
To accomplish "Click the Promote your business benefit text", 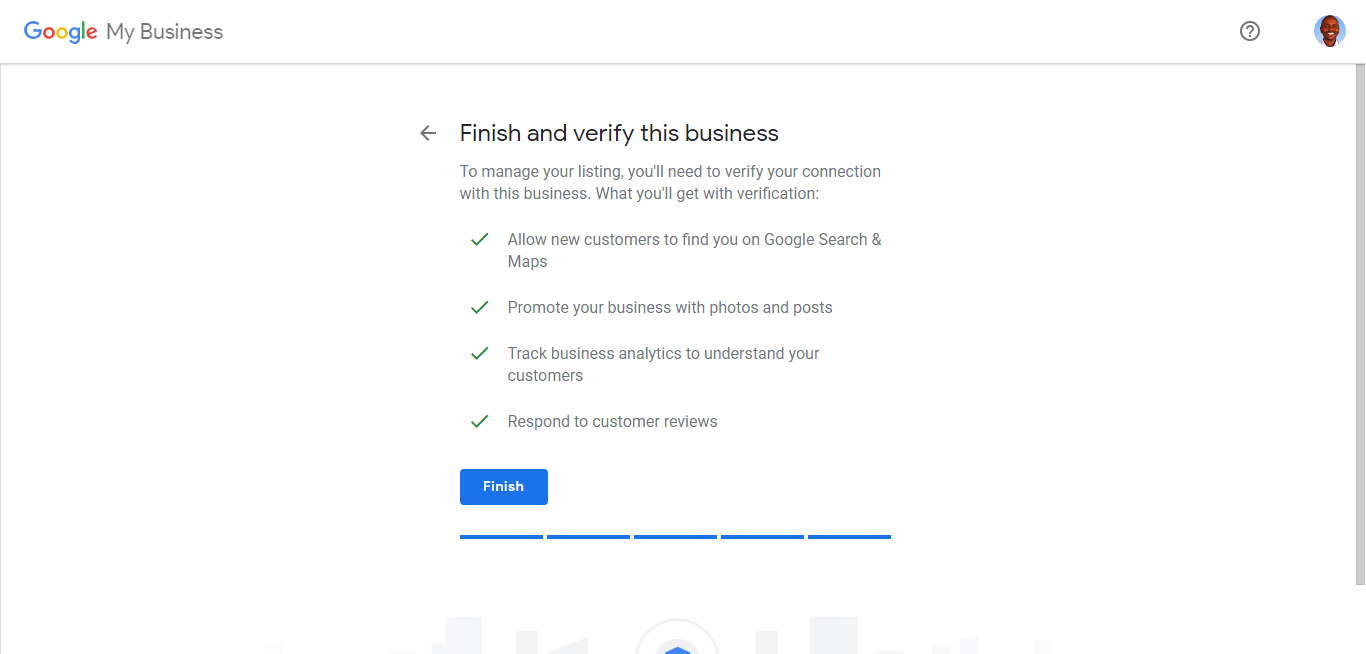I will pyautogui.click(x=670, y=308).
